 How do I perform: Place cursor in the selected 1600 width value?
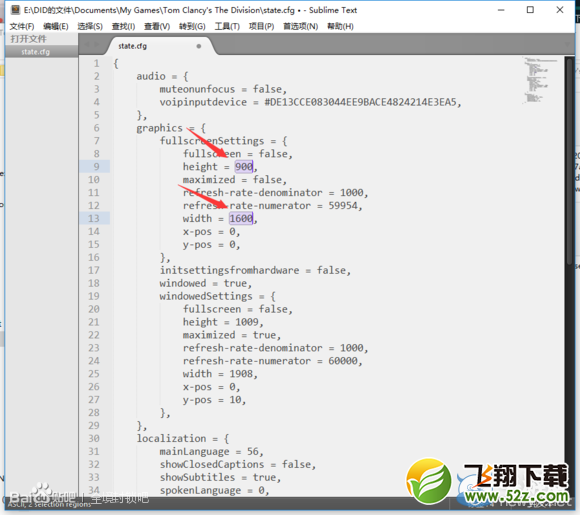[x=241, y=218]
